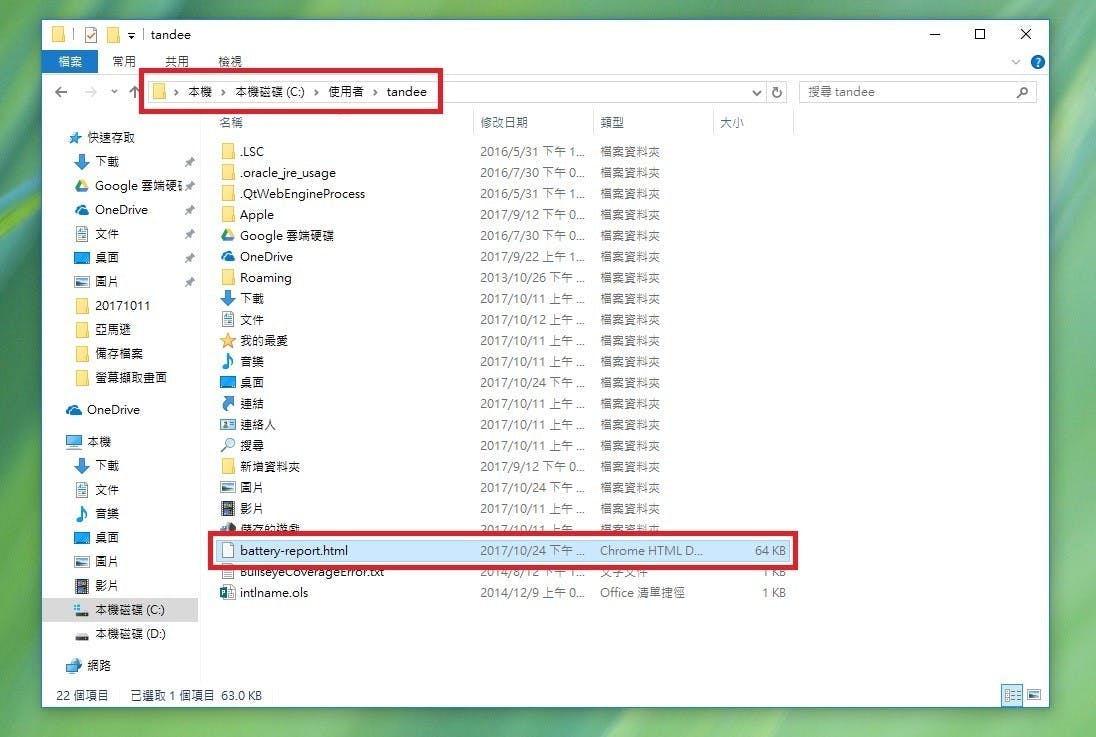The height and width of the screenshot is (737, 1096).
Task: Select 本機 in the navigation pane
Action: (99, 442)
